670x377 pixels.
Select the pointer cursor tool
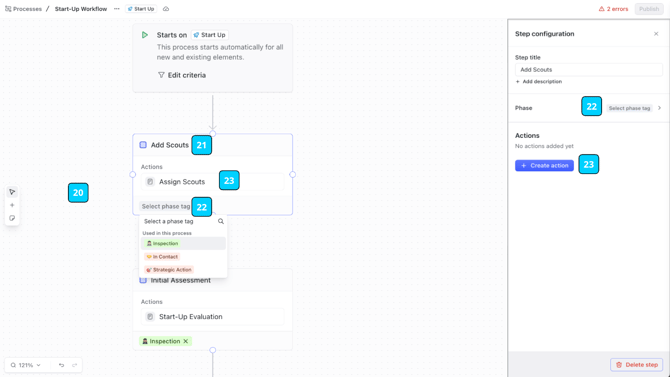[12, 192]
